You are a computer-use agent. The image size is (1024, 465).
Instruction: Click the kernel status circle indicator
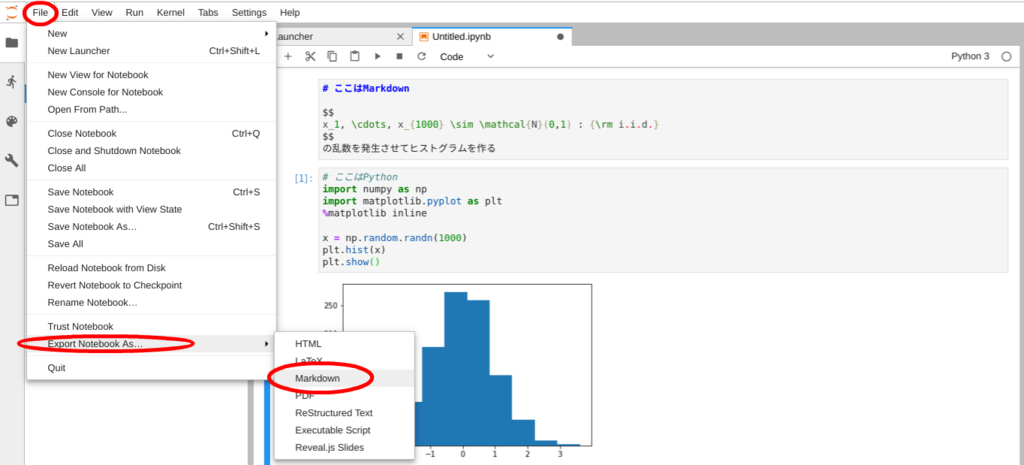[1006, 57]
